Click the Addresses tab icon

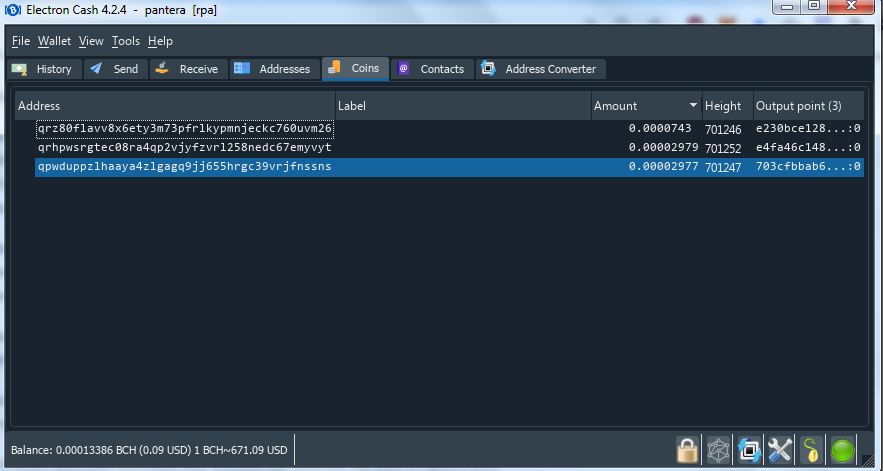[x=242, y=68]
